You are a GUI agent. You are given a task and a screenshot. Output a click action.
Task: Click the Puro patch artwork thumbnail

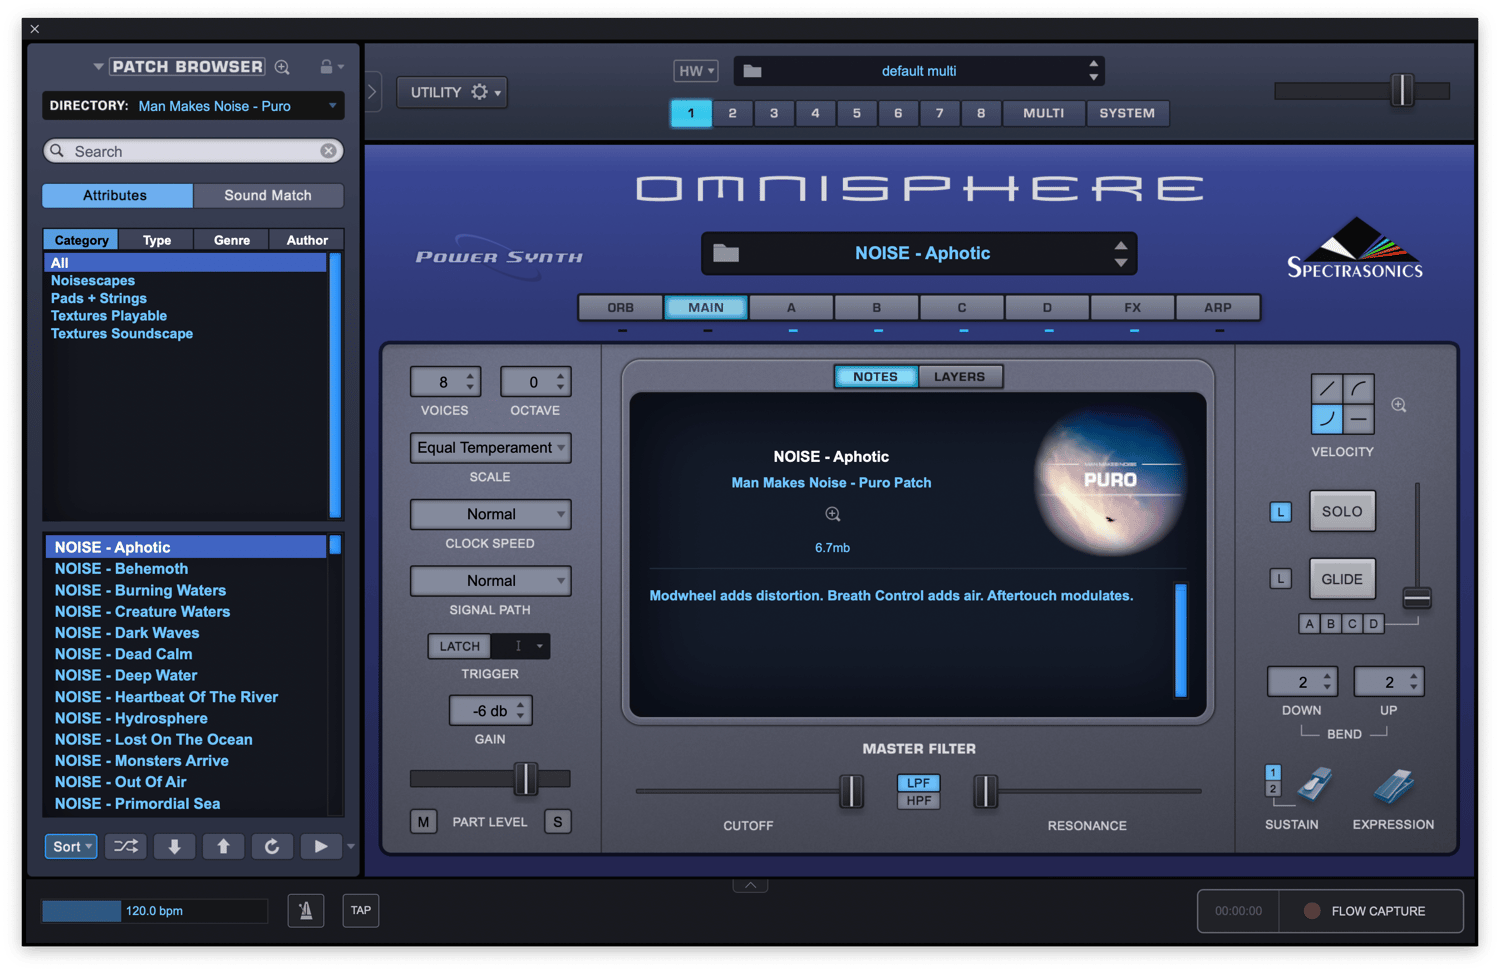pos(1110,482)
